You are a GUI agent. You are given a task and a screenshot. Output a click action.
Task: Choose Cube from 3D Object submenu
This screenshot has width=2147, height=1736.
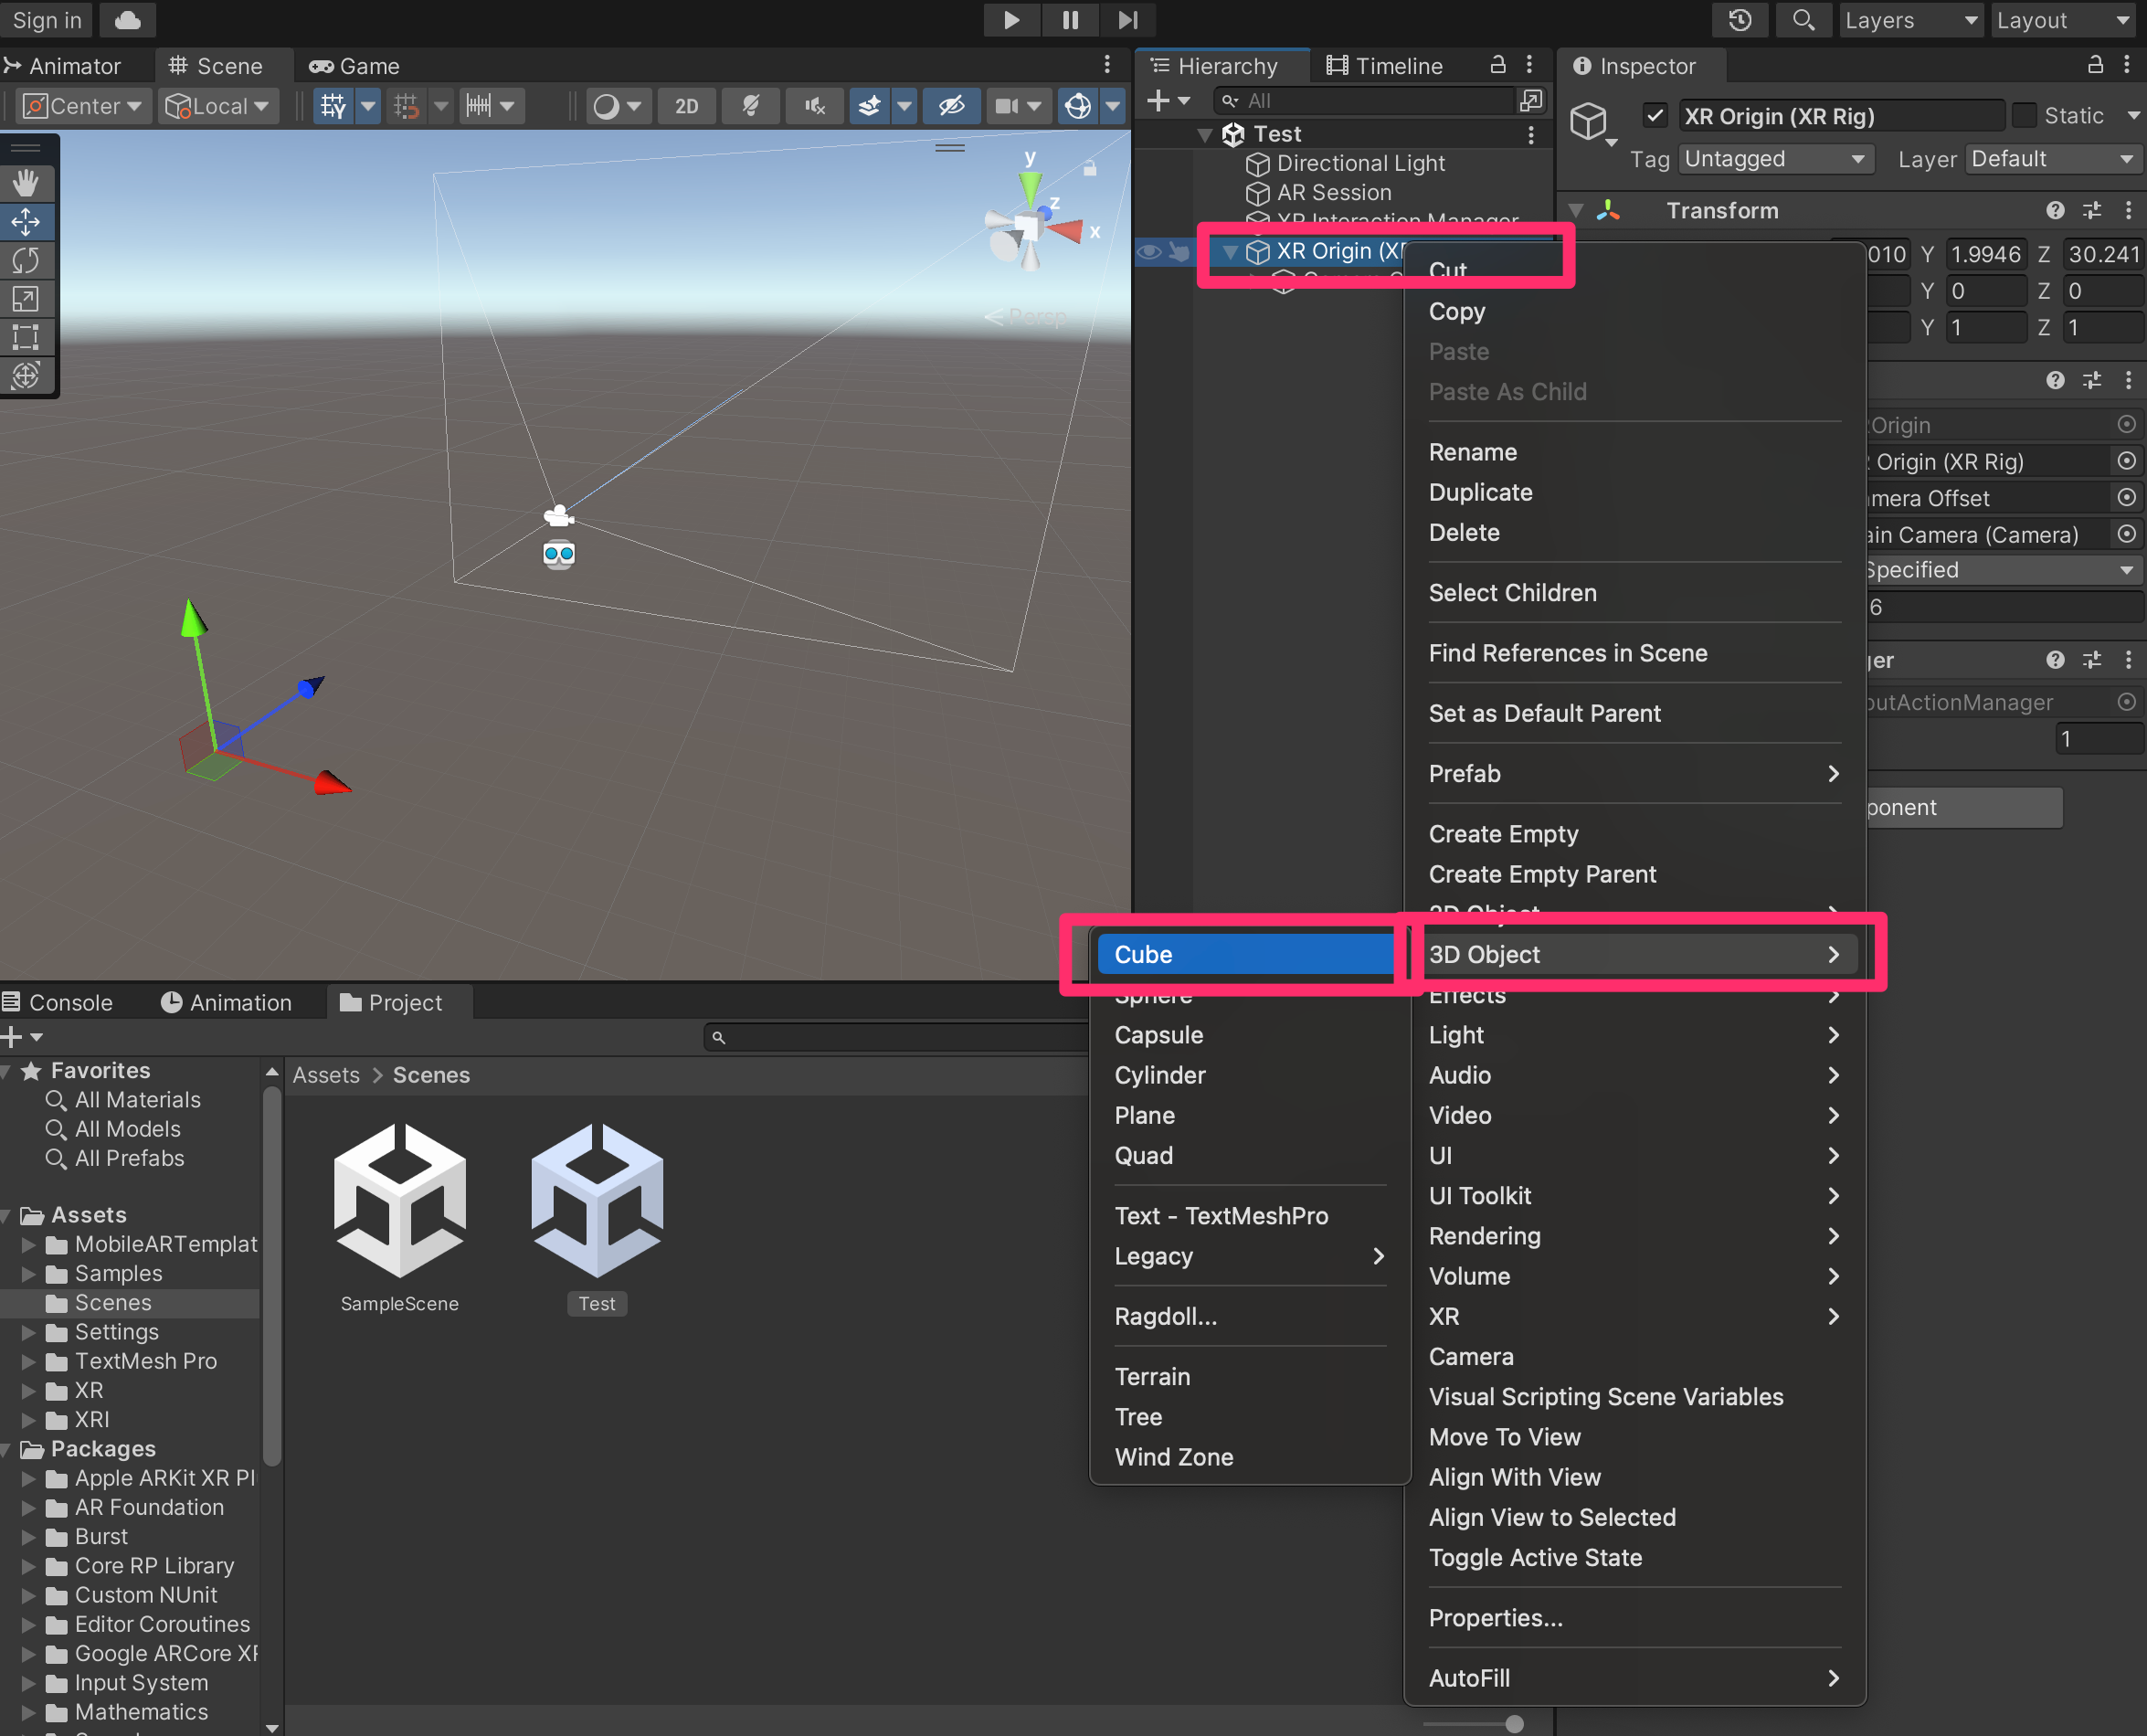pos(1244,954)
